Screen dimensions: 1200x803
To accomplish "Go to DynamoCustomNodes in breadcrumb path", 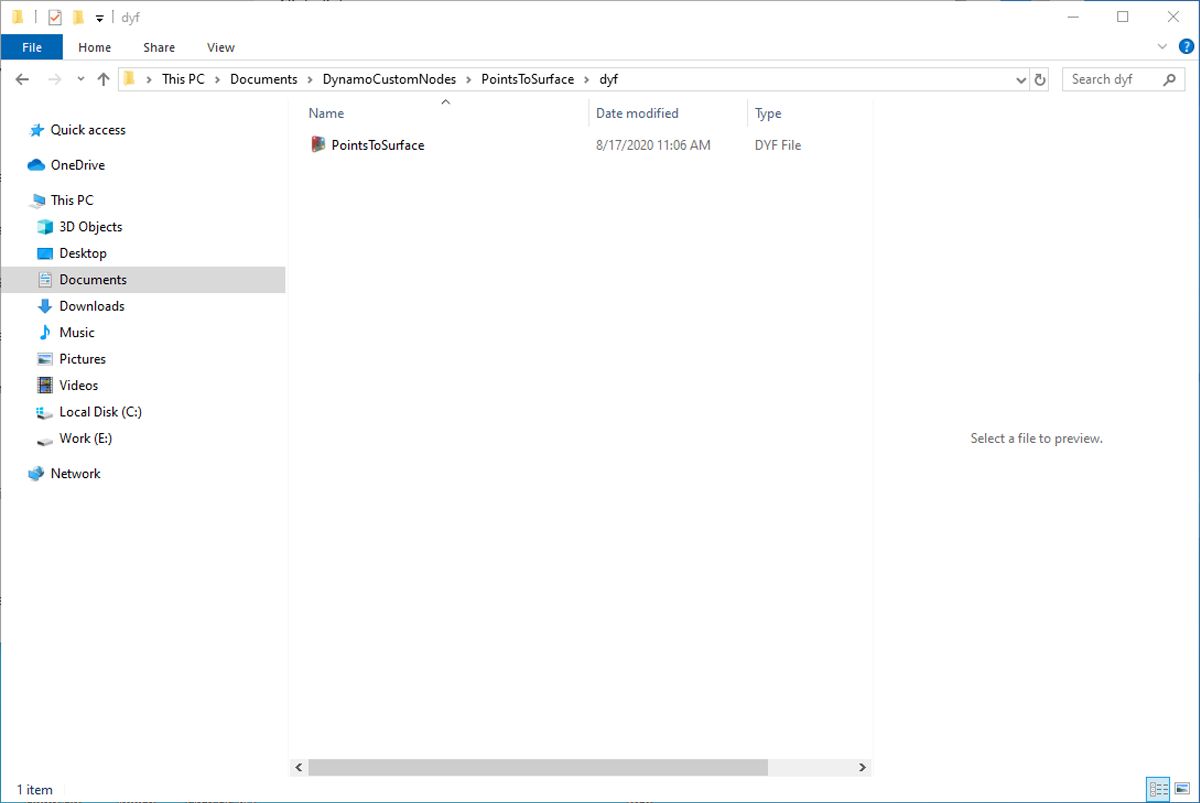I will click(389, 79).
